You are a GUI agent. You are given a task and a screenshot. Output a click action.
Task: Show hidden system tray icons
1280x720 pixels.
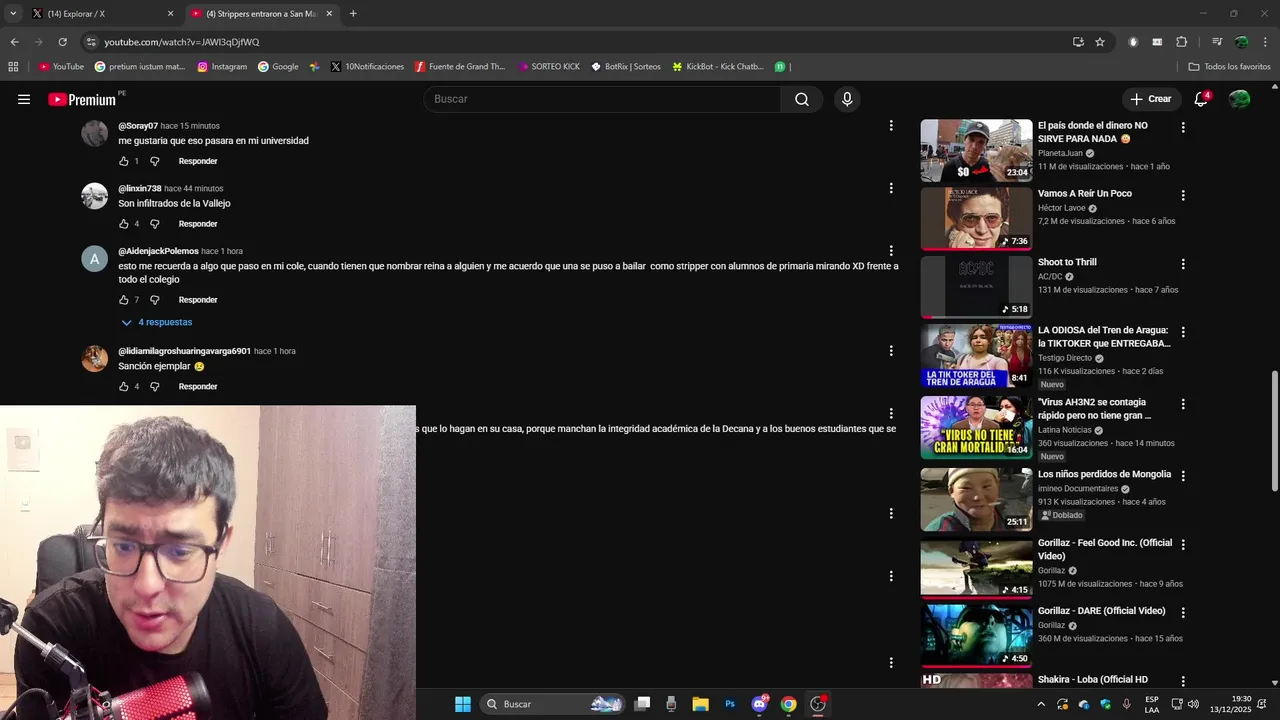1041,704
